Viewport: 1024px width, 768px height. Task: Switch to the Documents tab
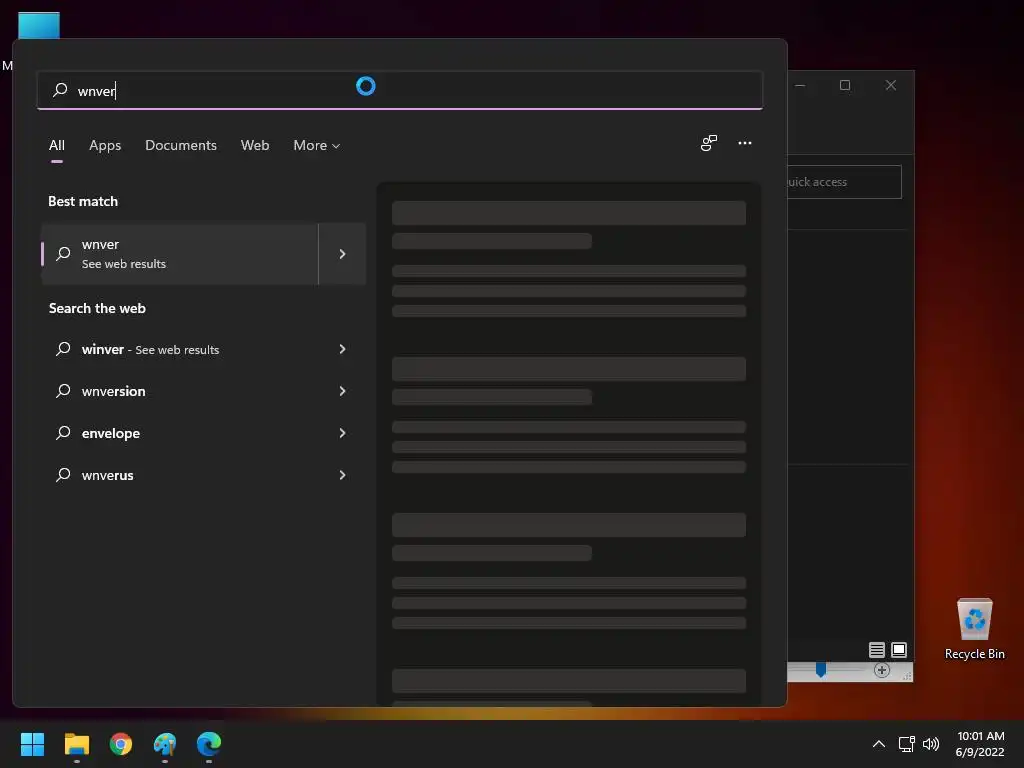[181, 145]
